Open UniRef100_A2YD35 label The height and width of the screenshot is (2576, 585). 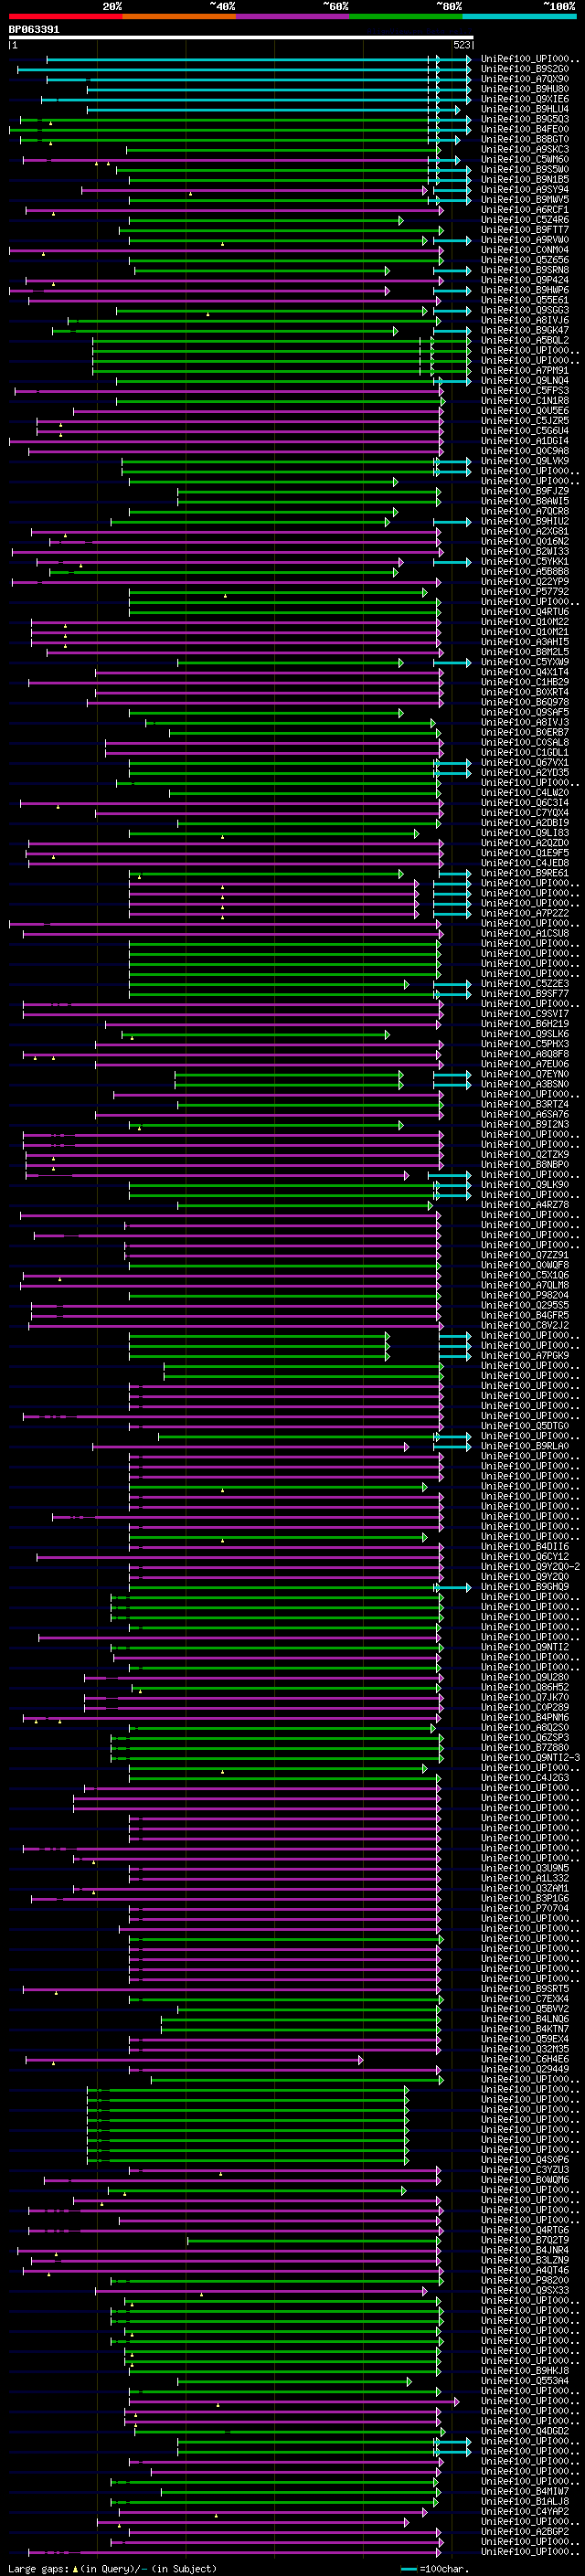pos(525,773)
